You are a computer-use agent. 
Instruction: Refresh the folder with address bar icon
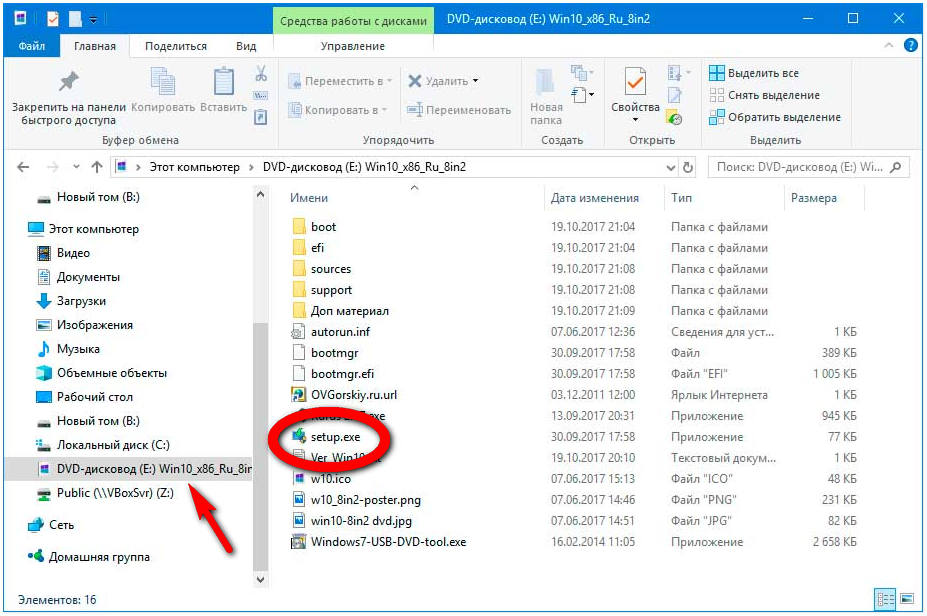tap(688, 167)
